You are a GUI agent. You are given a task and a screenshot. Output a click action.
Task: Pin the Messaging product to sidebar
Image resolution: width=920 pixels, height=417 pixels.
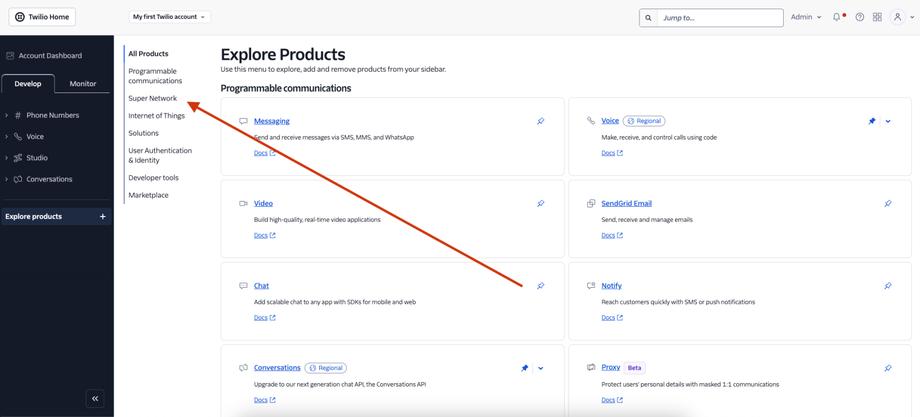[540, 121]
